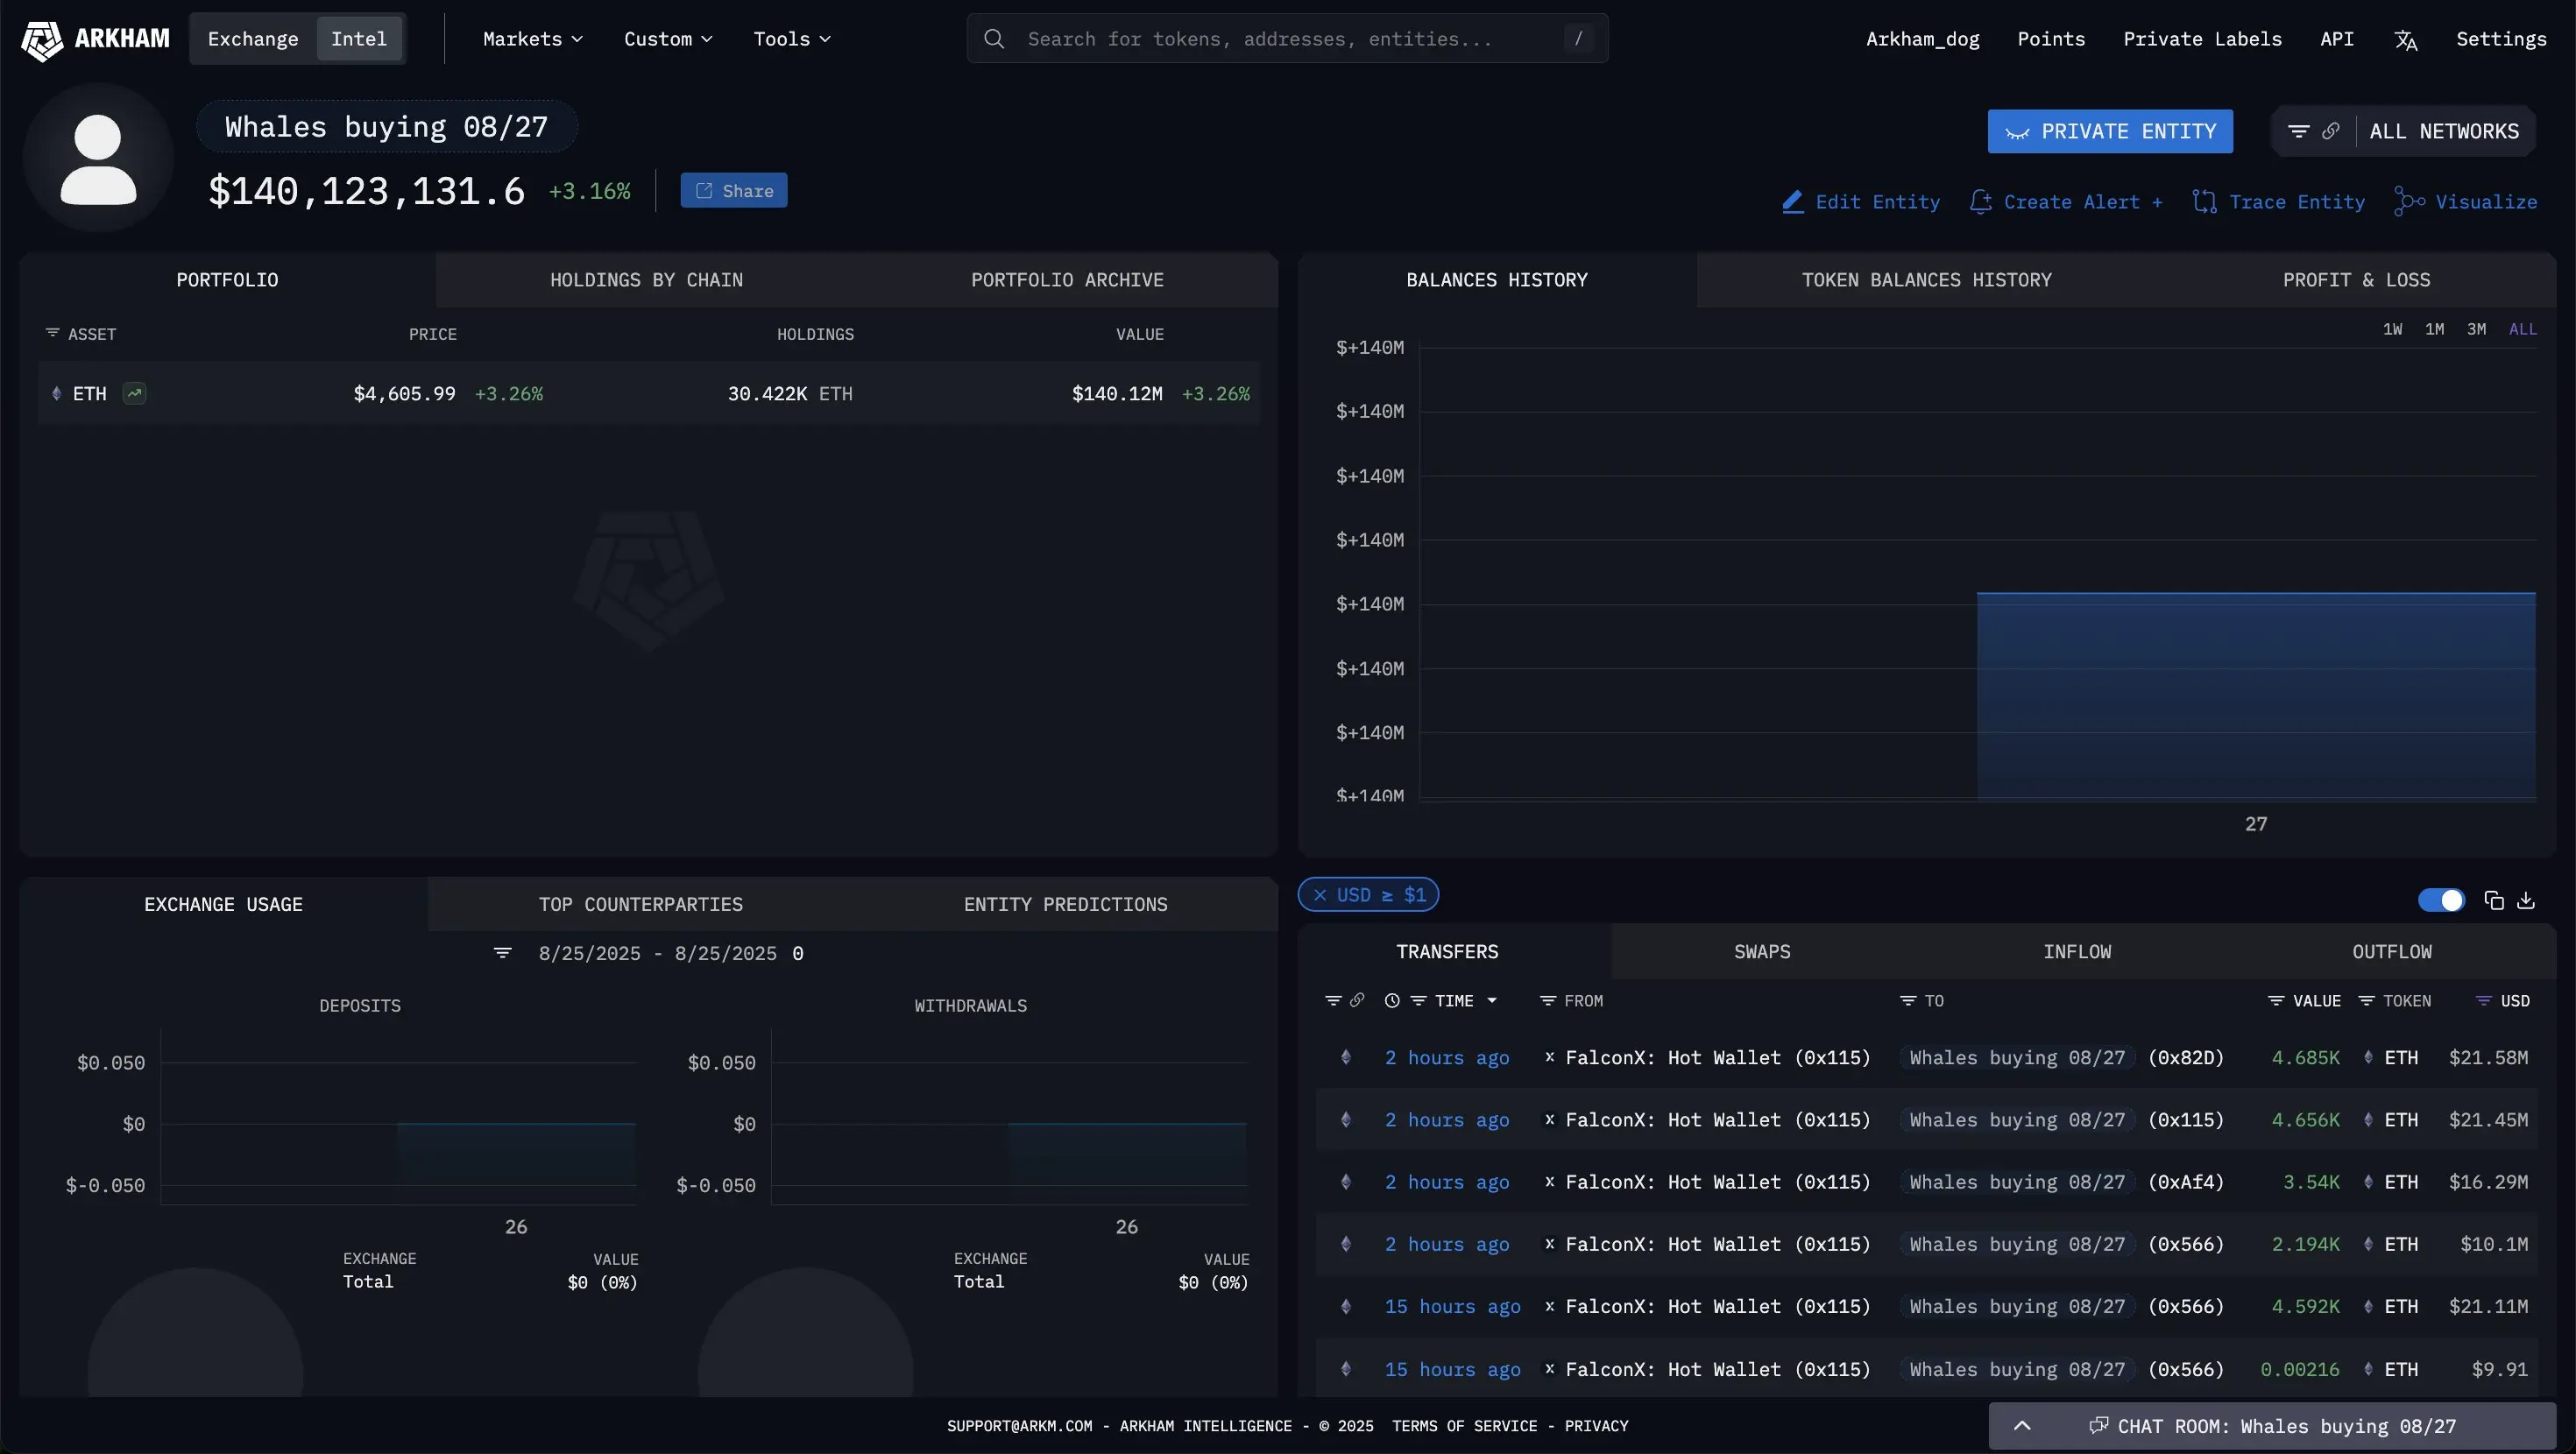The image size is (2576, 1454).
Task: Click the transfers table leading filter icon
Action: [x=1333, y=1001]
